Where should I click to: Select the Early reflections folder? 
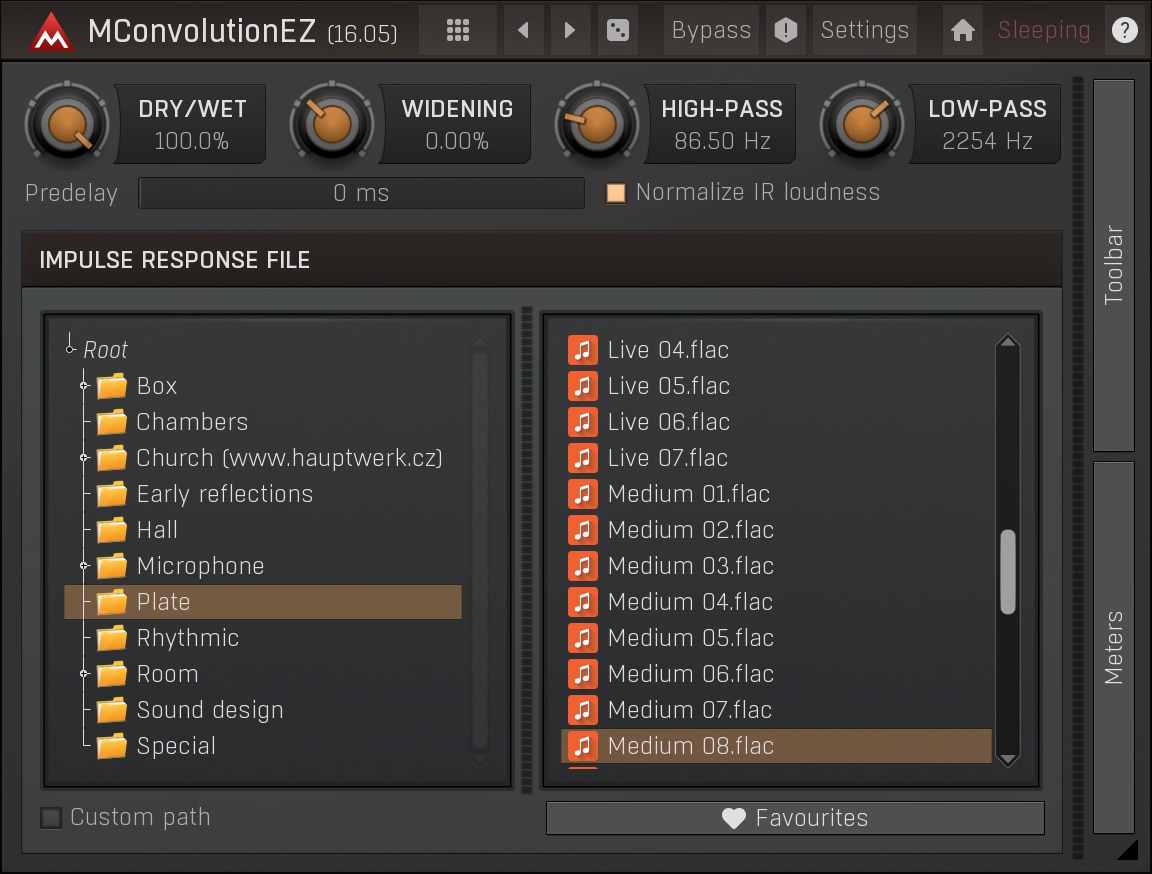click(x=263, y=494)
